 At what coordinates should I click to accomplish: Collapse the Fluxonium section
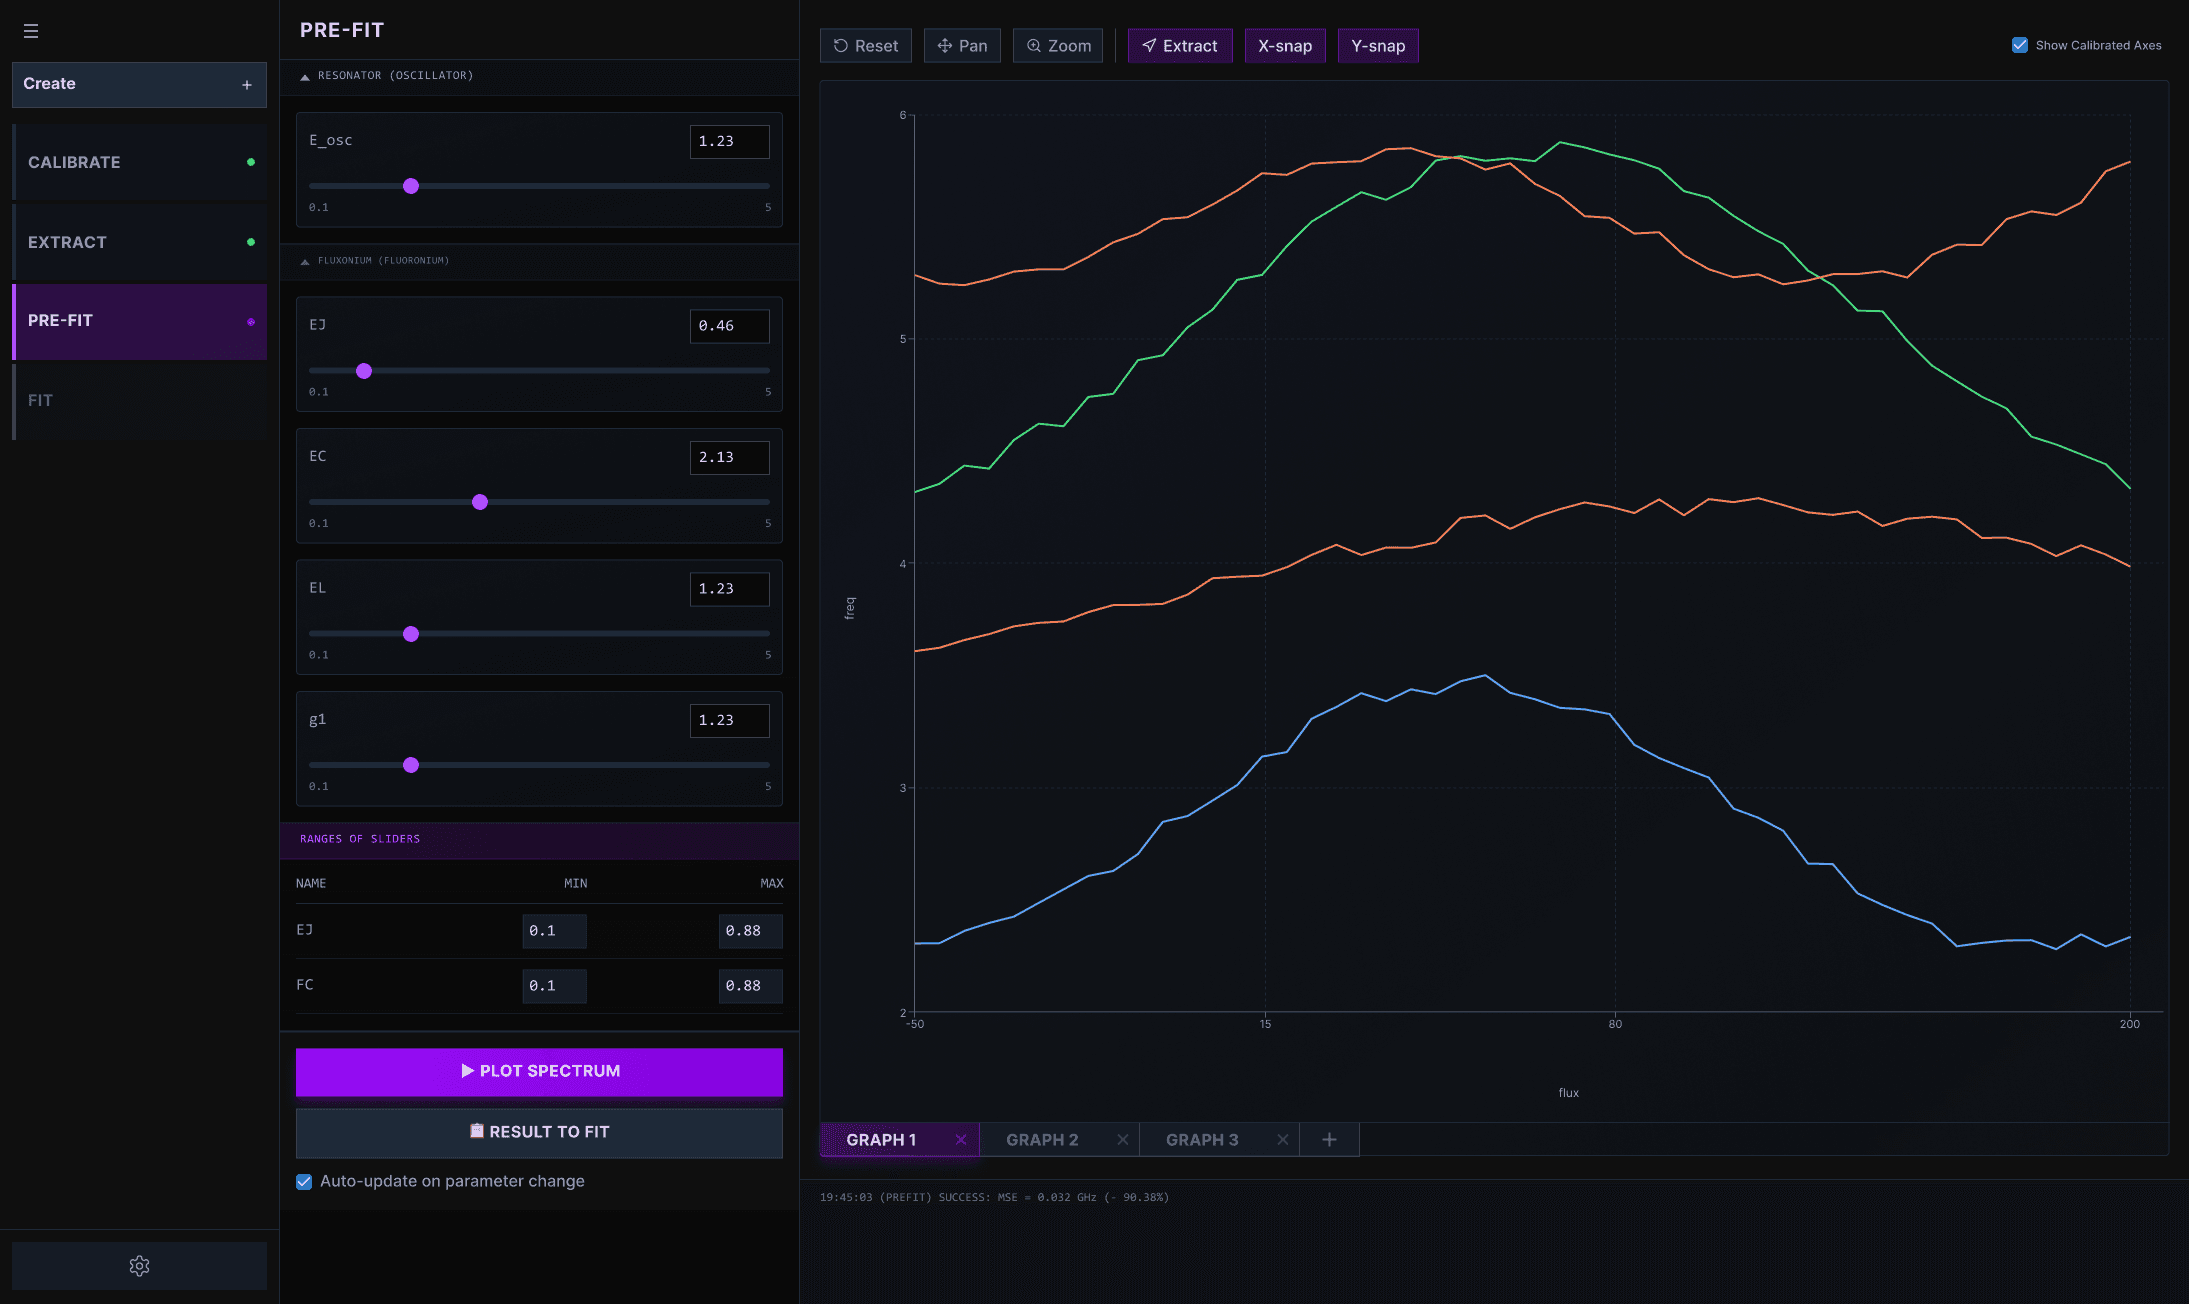tap(305, 261)
